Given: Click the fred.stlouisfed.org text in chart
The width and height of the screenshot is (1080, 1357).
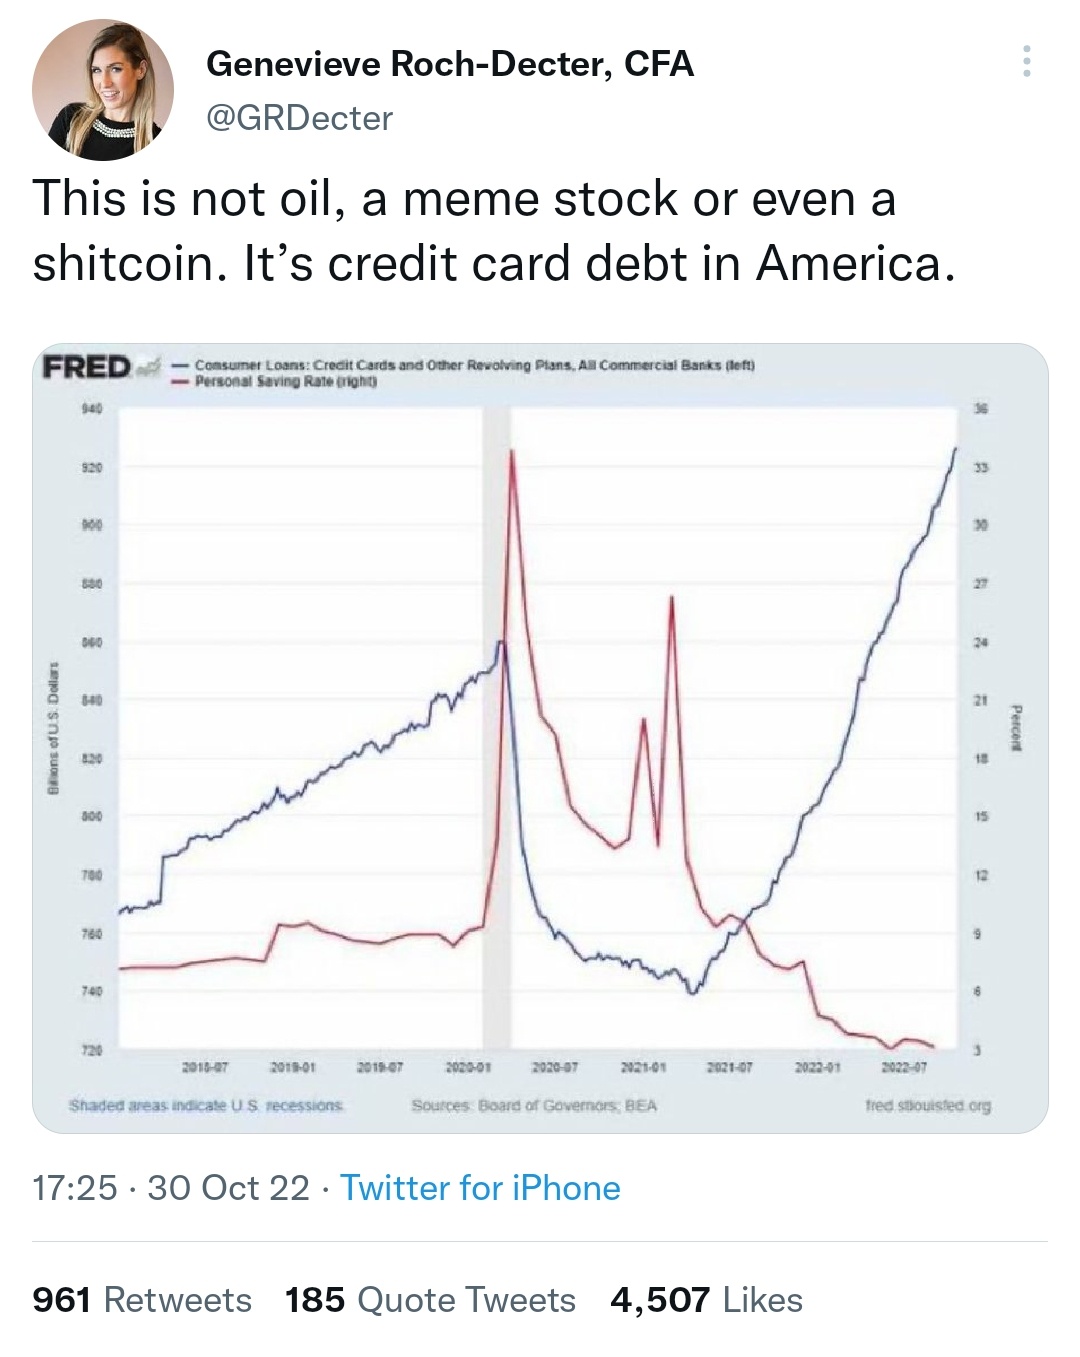Looking at the screenshot, I should click(x=927, y=1106).
